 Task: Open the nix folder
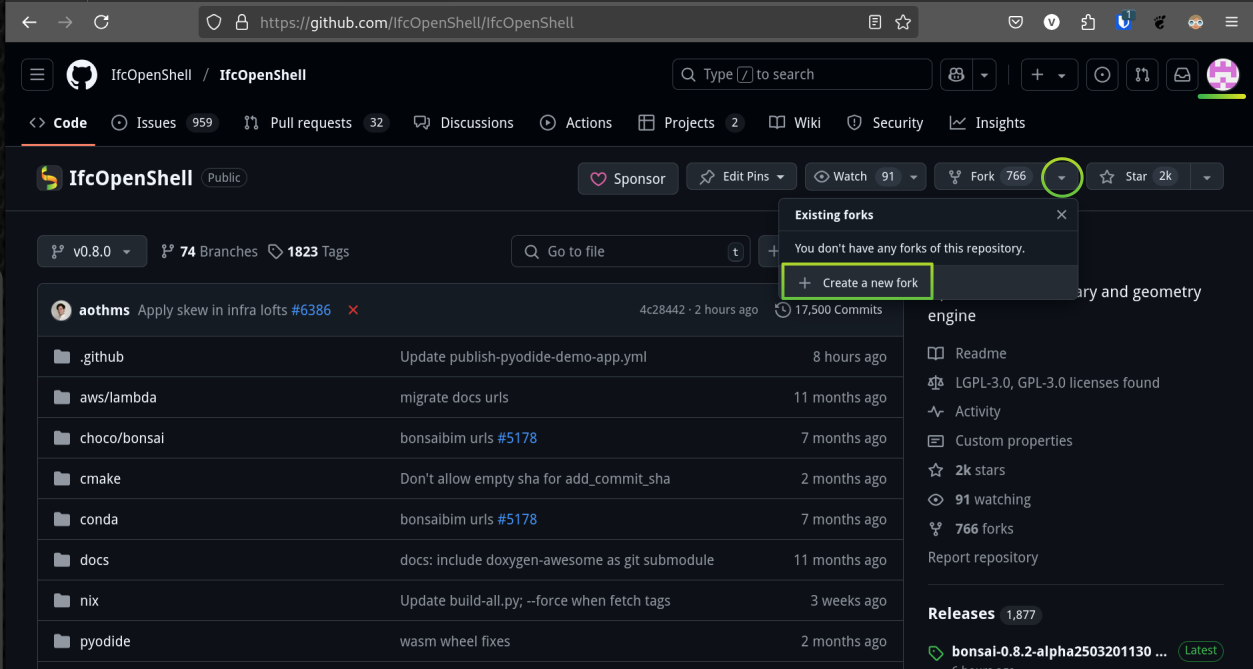[x=89, y=601]
